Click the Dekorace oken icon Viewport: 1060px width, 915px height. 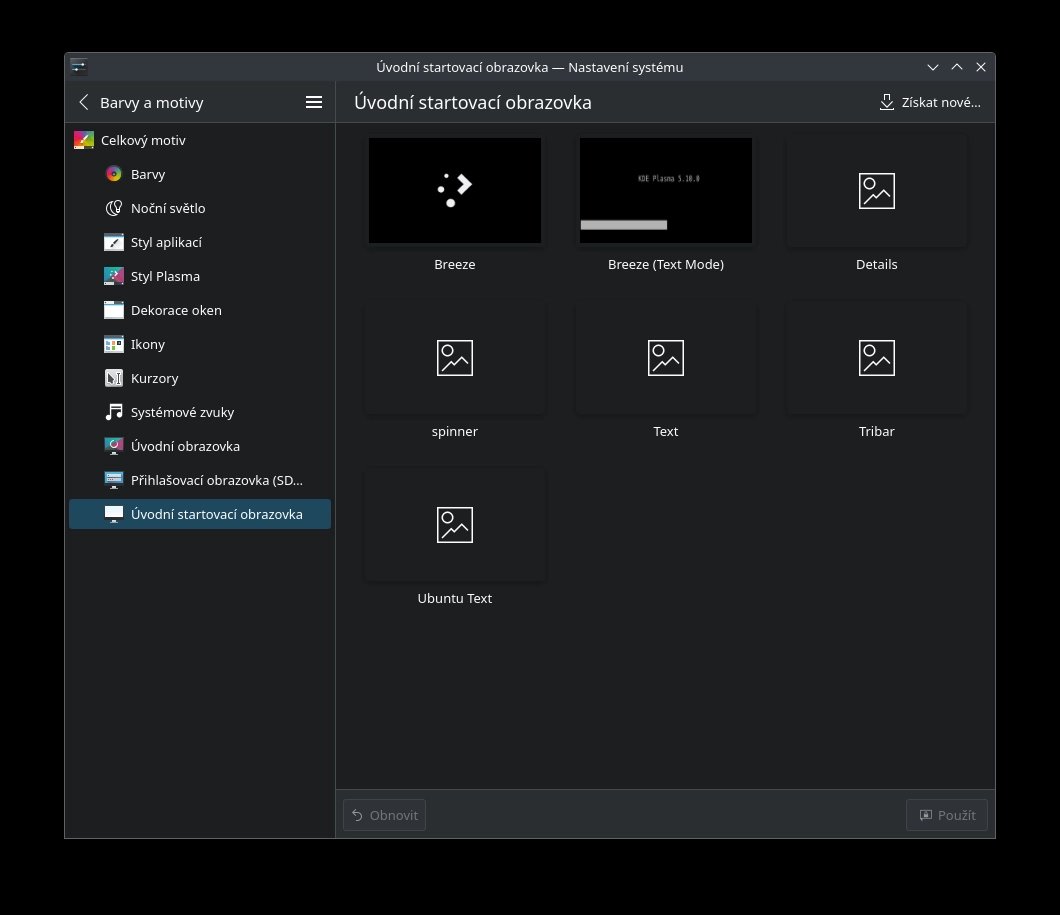pos(114,310)
